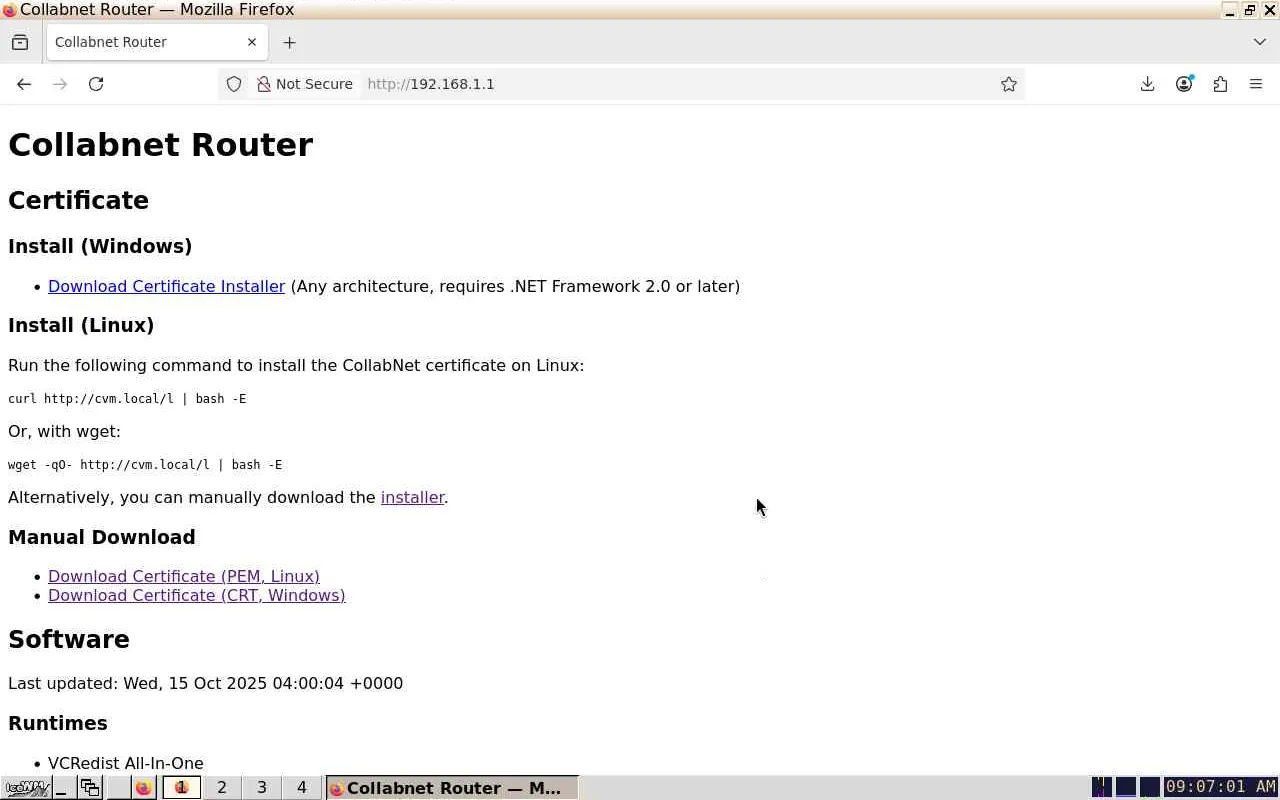
Task: Click the Collabnet Router taskbar window button
Action: click(452, 788)
